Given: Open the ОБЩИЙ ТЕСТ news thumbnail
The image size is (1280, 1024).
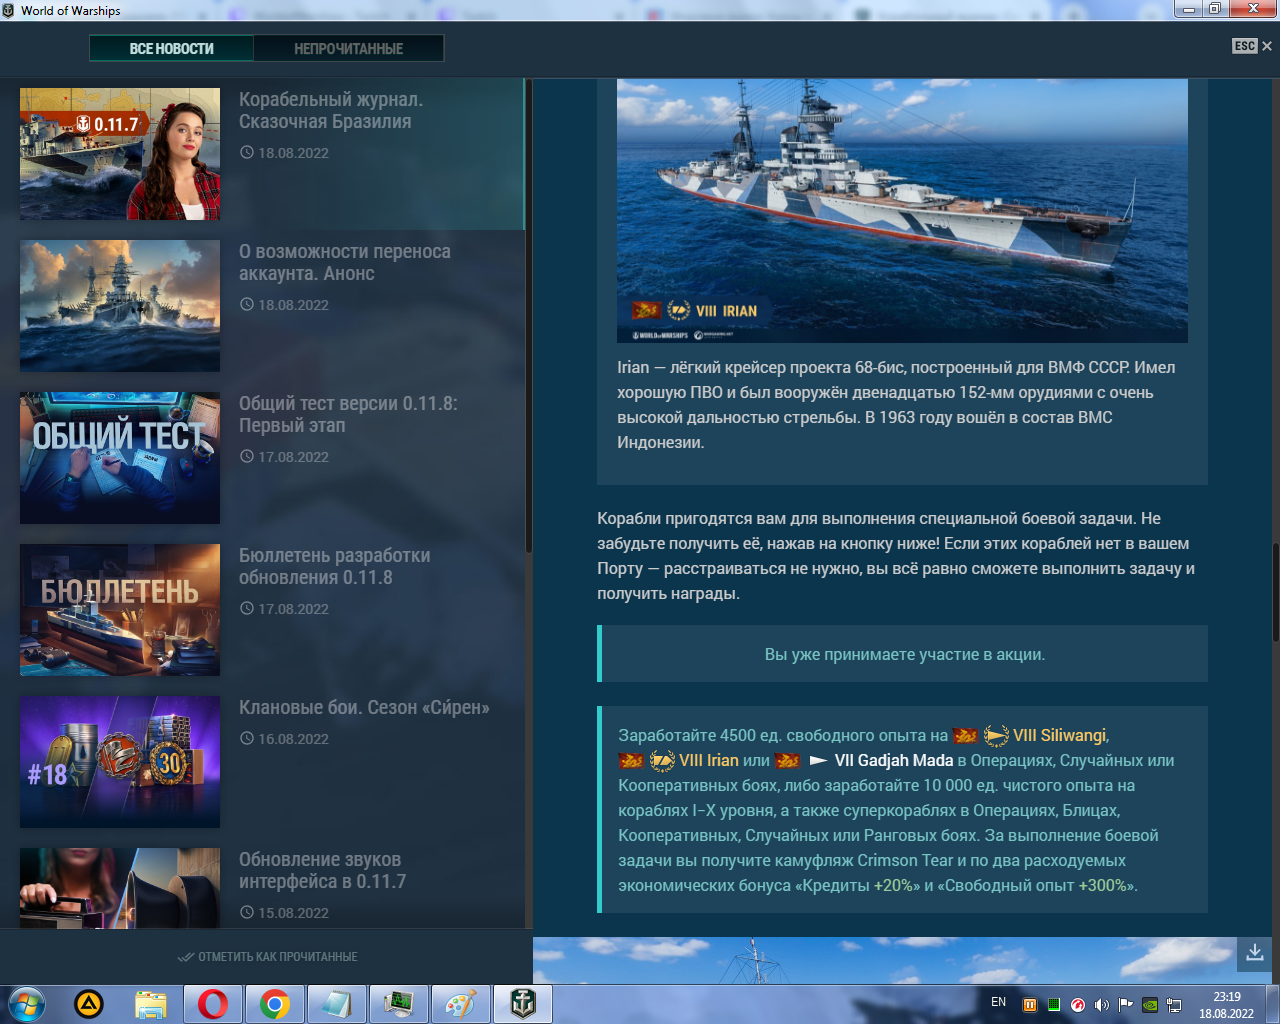Looking at the screenshot, I should click(x=120, y=458).
